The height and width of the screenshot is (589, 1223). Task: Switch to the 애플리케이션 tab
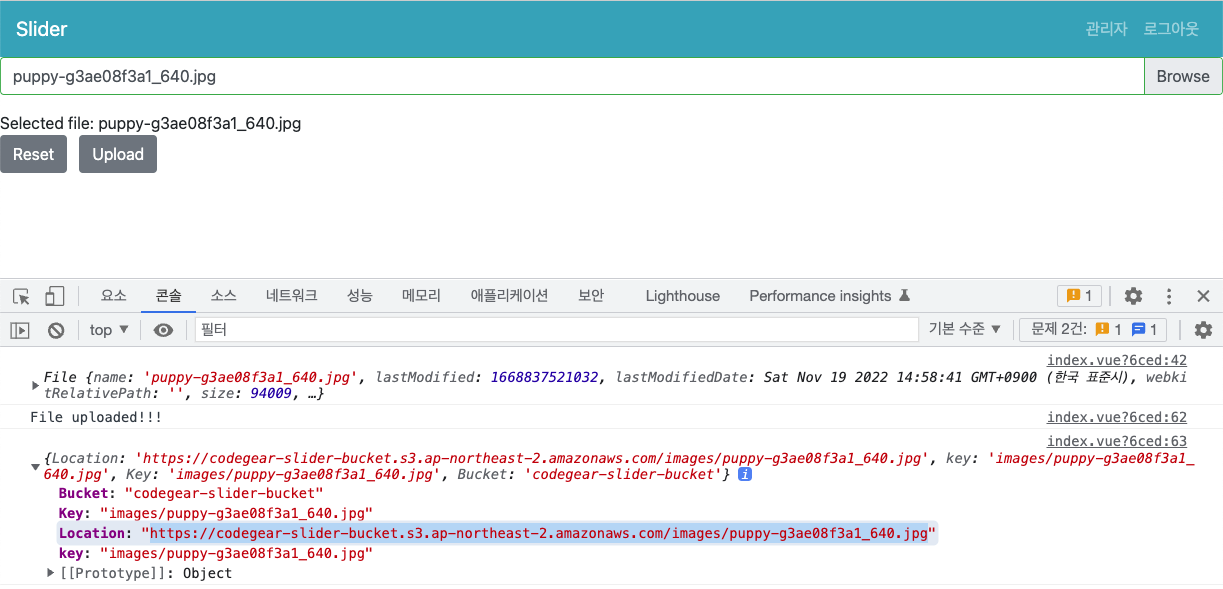pyautogui.click(x=509, y=296)
